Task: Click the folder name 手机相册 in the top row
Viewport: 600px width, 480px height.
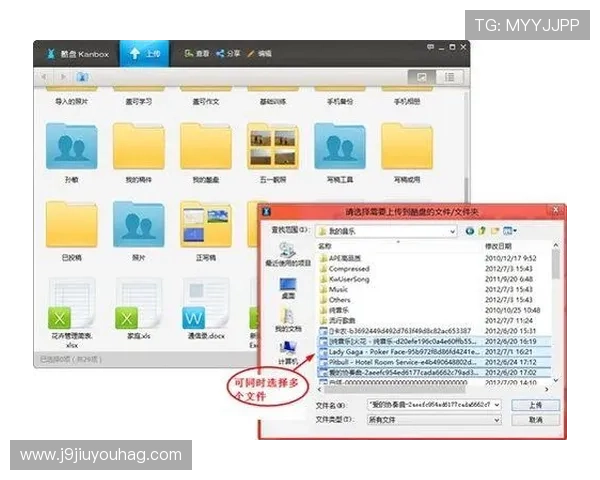Action: 407,101
